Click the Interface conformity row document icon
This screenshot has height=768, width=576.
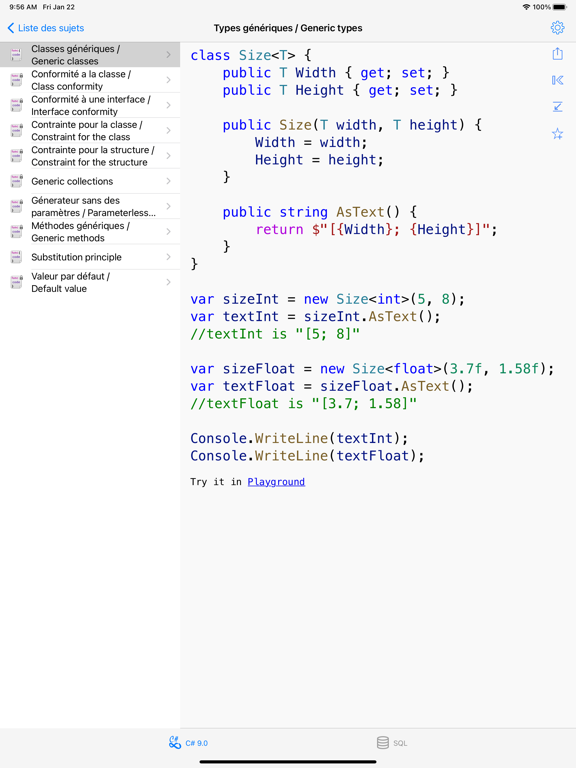[17, 105]
